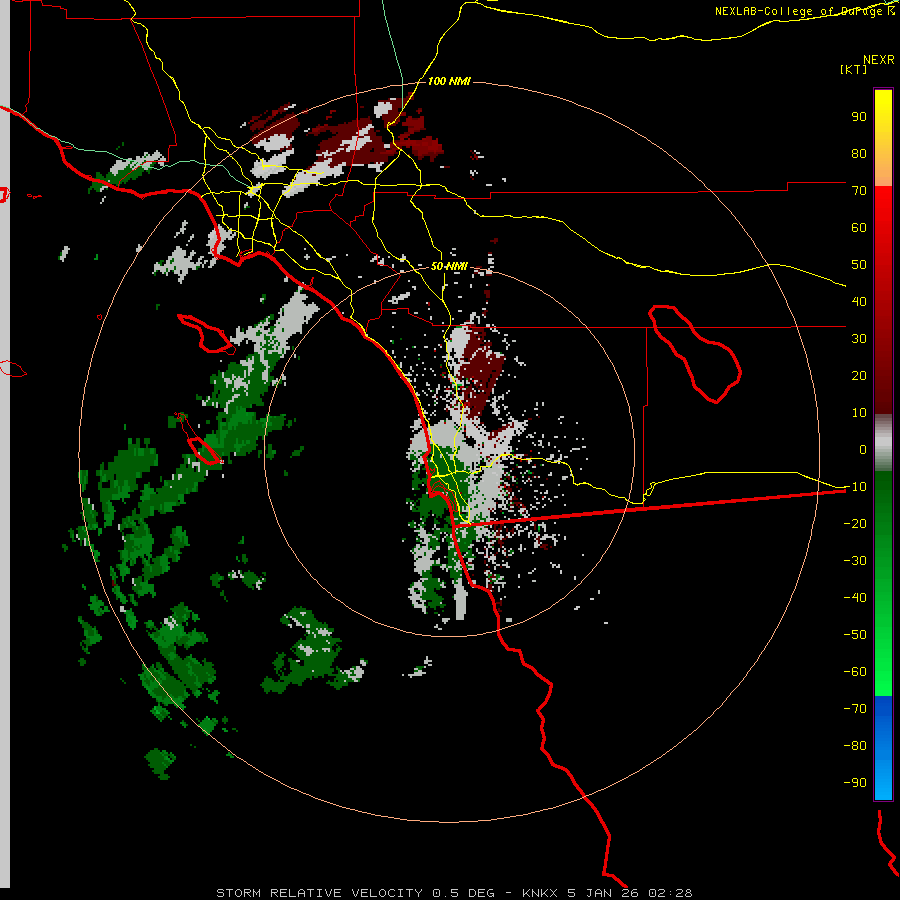Screen dimensions: 900x900
Task: Click the -60 value on velocity scale
Action: coord(855,672)
